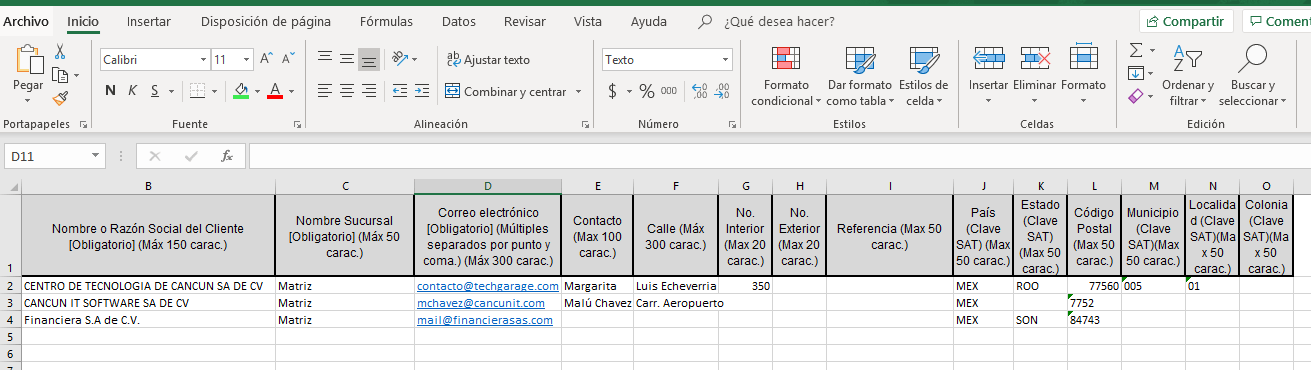This screenshot has width=1311, height=370.
Task: Click the percent style icon
Action: point(646,91)
